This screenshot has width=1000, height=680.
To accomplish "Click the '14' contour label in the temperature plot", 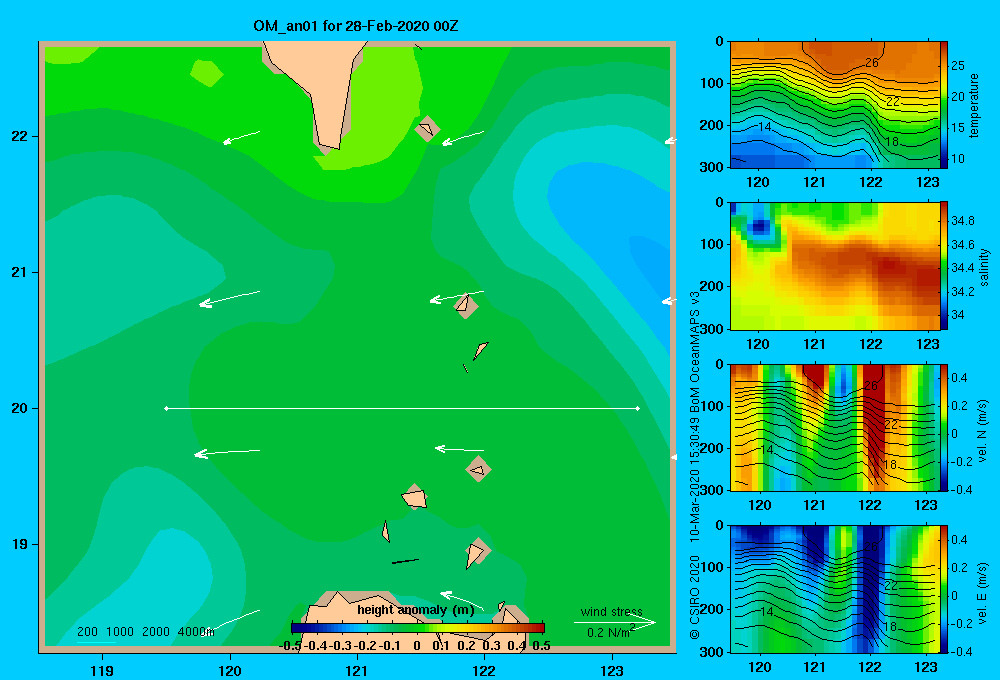I will [764, 127].
